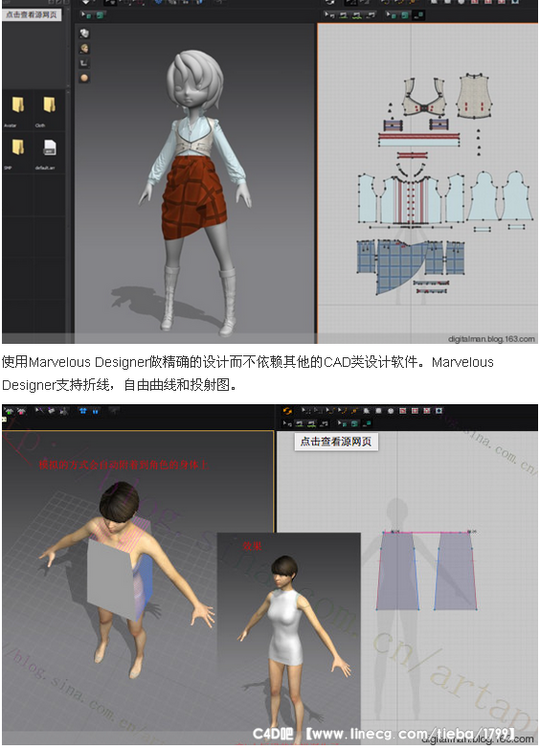The image size is (540, 750).
Task: Click the topmost icon on the 3D viewport sidebar
Action: [x=84, y=33]
